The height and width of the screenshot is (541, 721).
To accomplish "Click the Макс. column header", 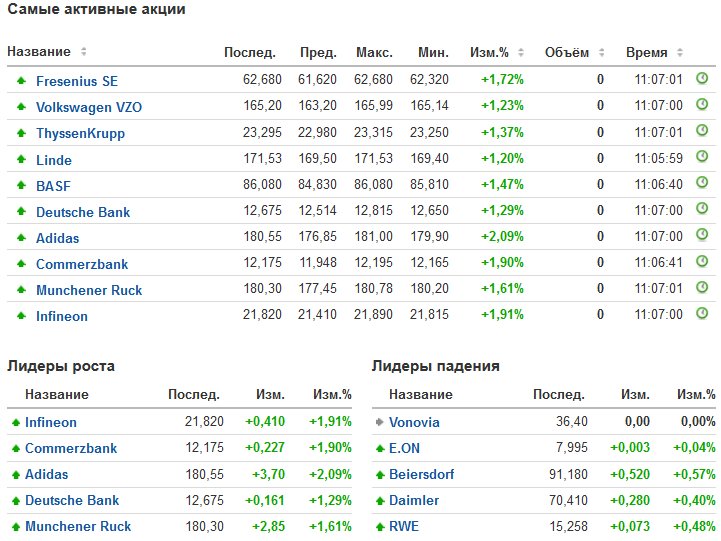I will [374, 52].
